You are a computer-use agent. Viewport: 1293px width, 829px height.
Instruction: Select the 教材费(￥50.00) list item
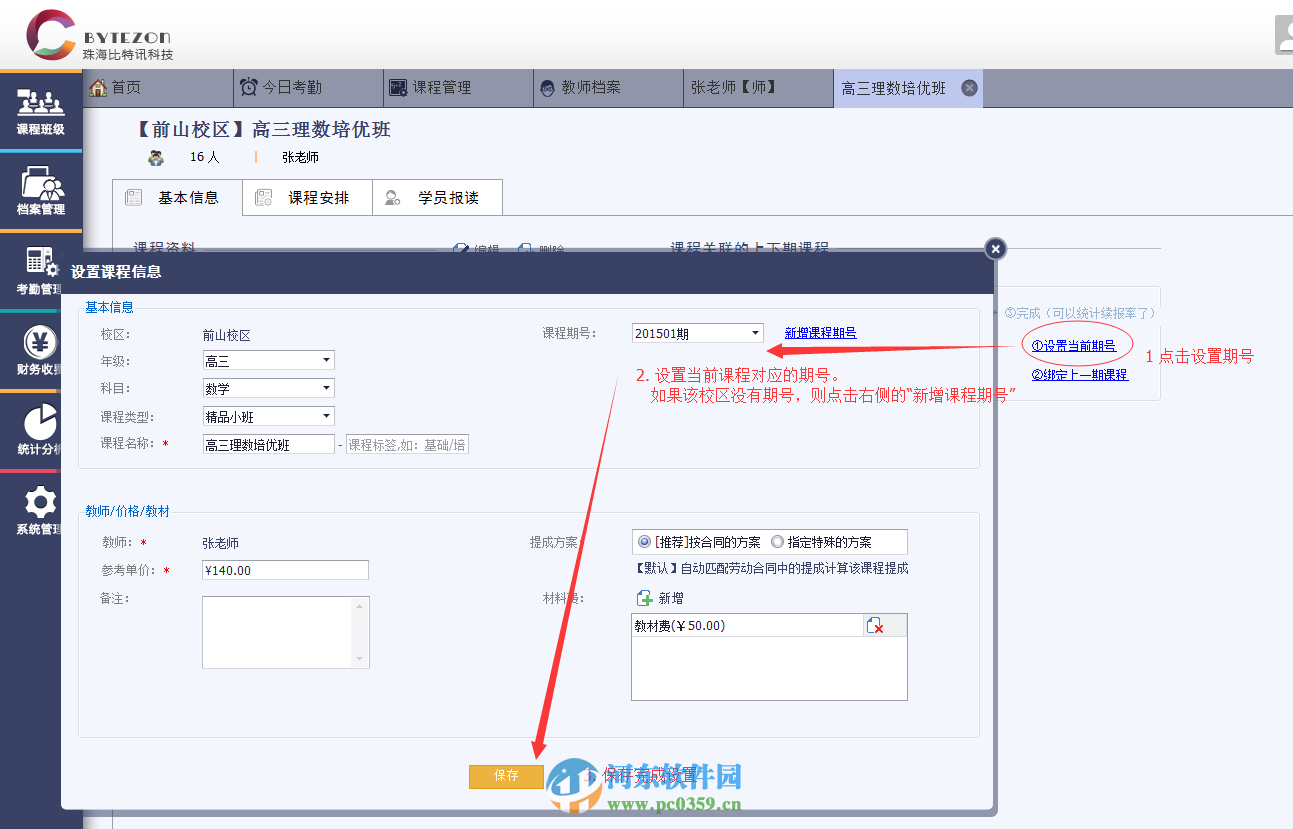point(747,626)
